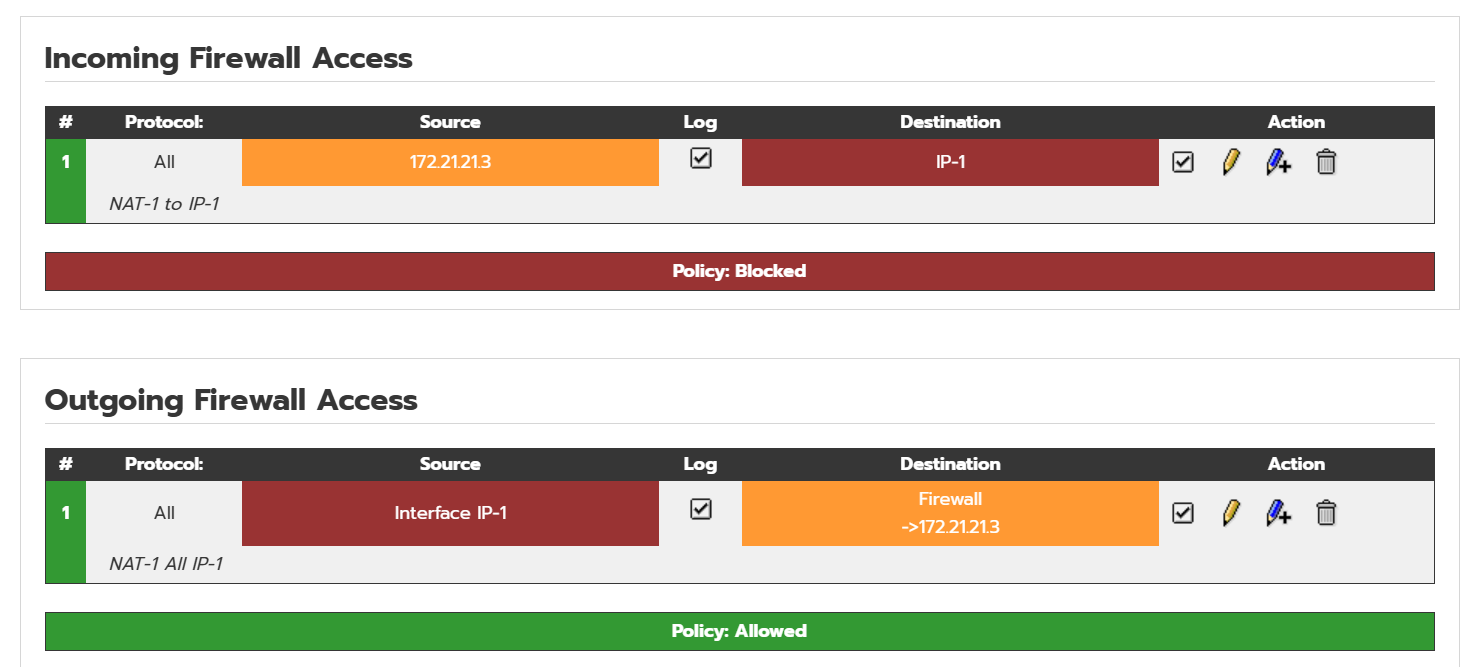
Task: Click outgoing rule green number 1 cell
Action: pos(66,532)
